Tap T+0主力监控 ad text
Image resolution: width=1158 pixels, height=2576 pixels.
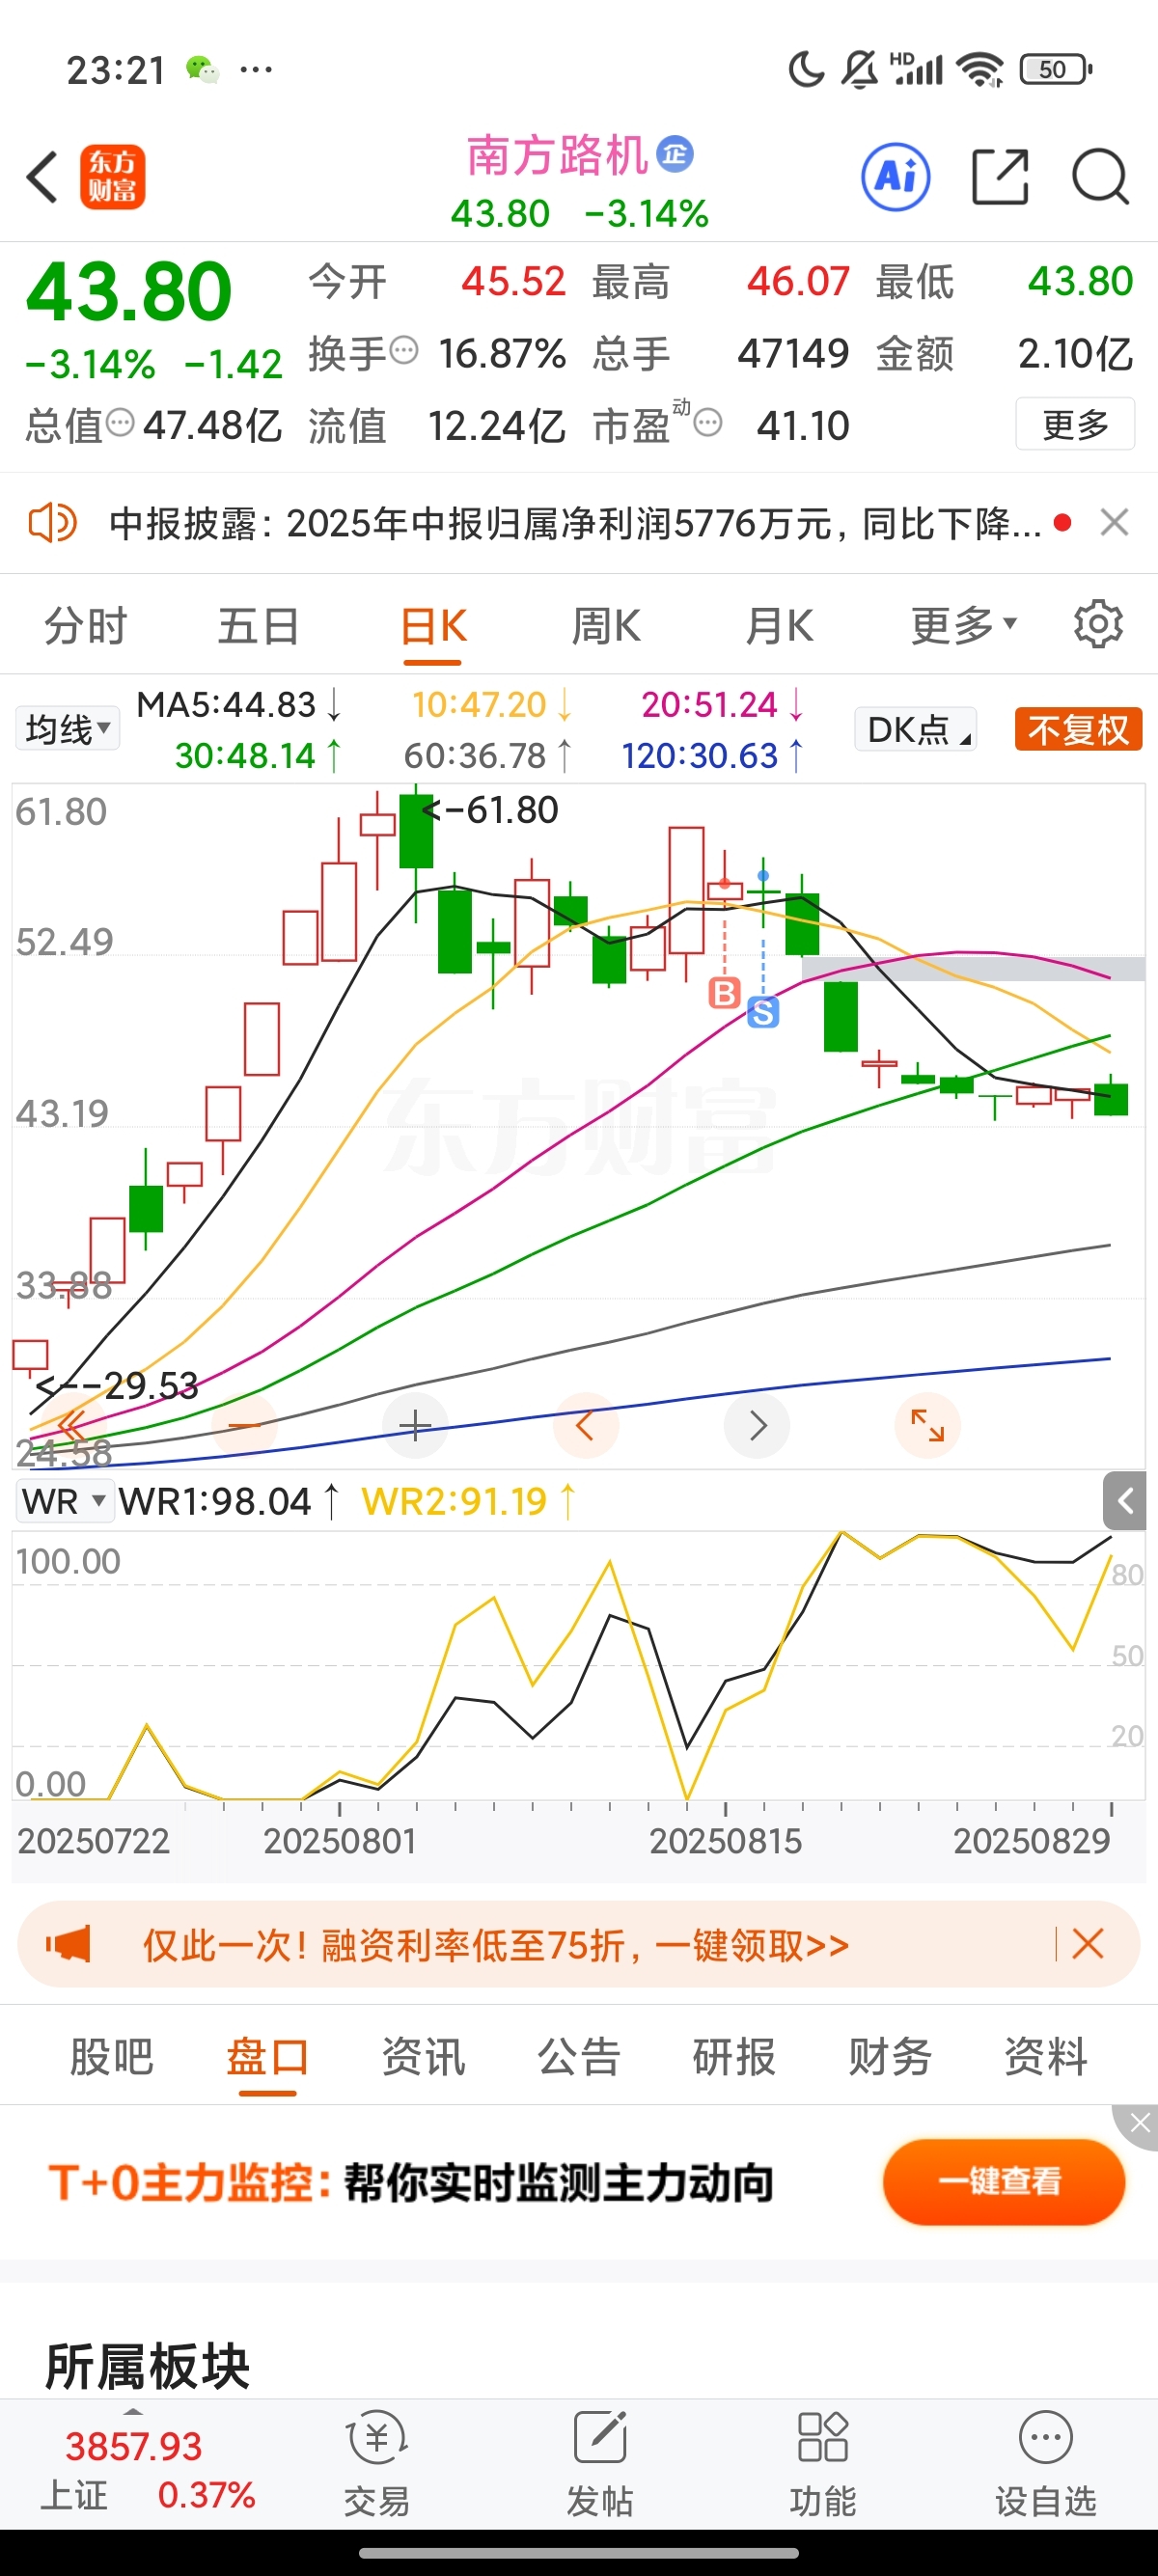410,2182
